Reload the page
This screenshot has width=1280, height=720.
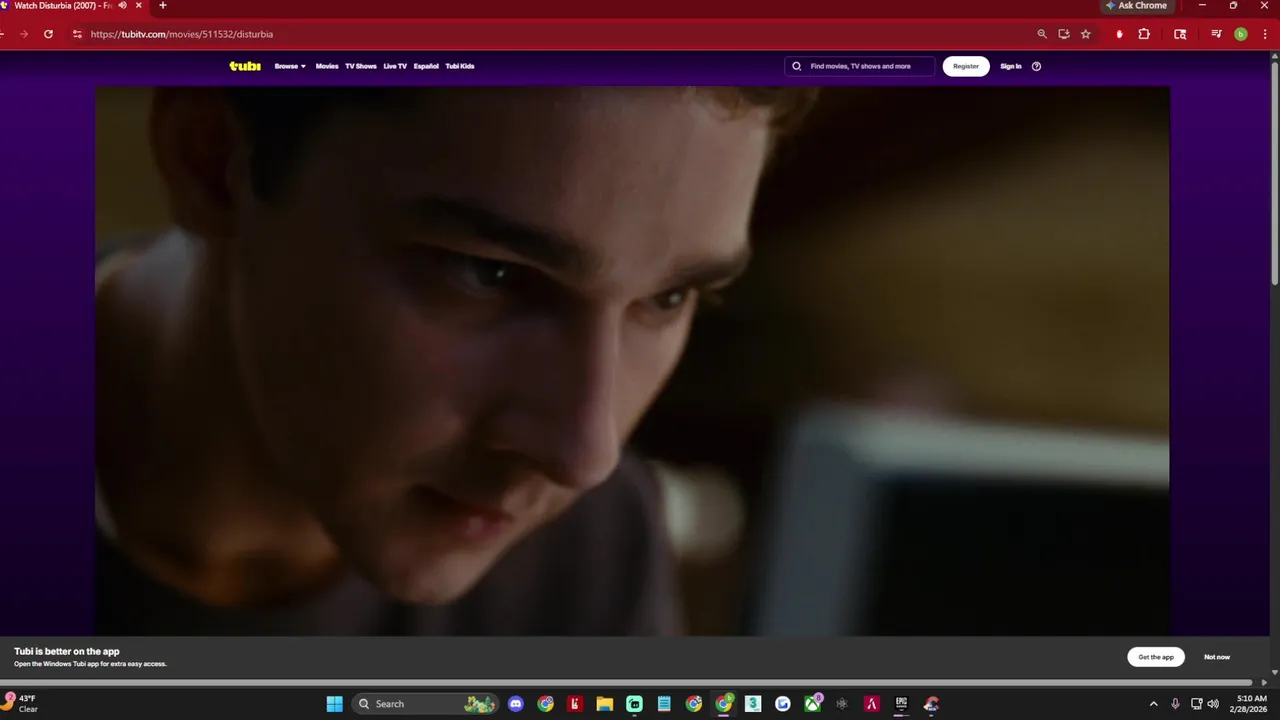(48, 34)
